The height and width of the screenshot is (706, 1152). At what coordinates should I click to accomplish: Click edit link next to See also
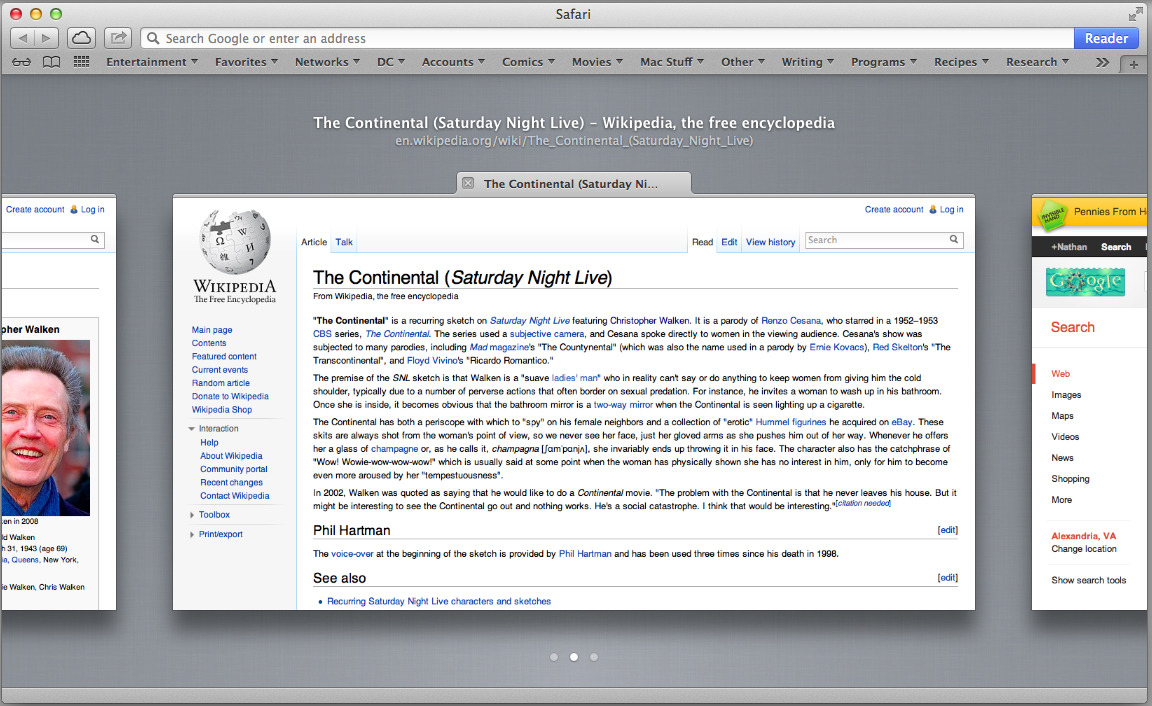tap(947, 577)
